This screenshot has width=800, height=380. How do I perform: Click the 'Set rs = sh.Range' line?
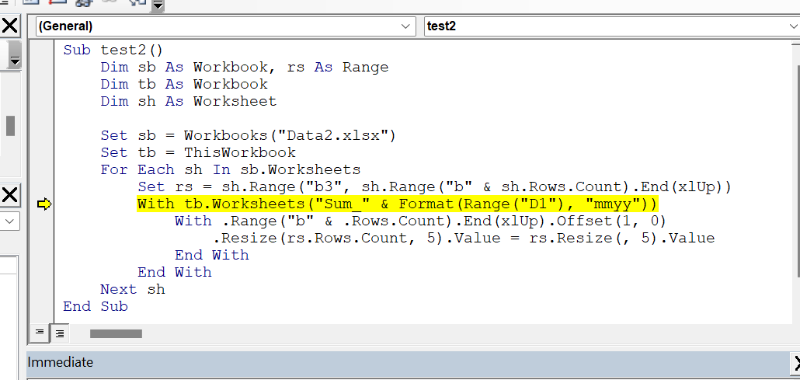[435, 187]
